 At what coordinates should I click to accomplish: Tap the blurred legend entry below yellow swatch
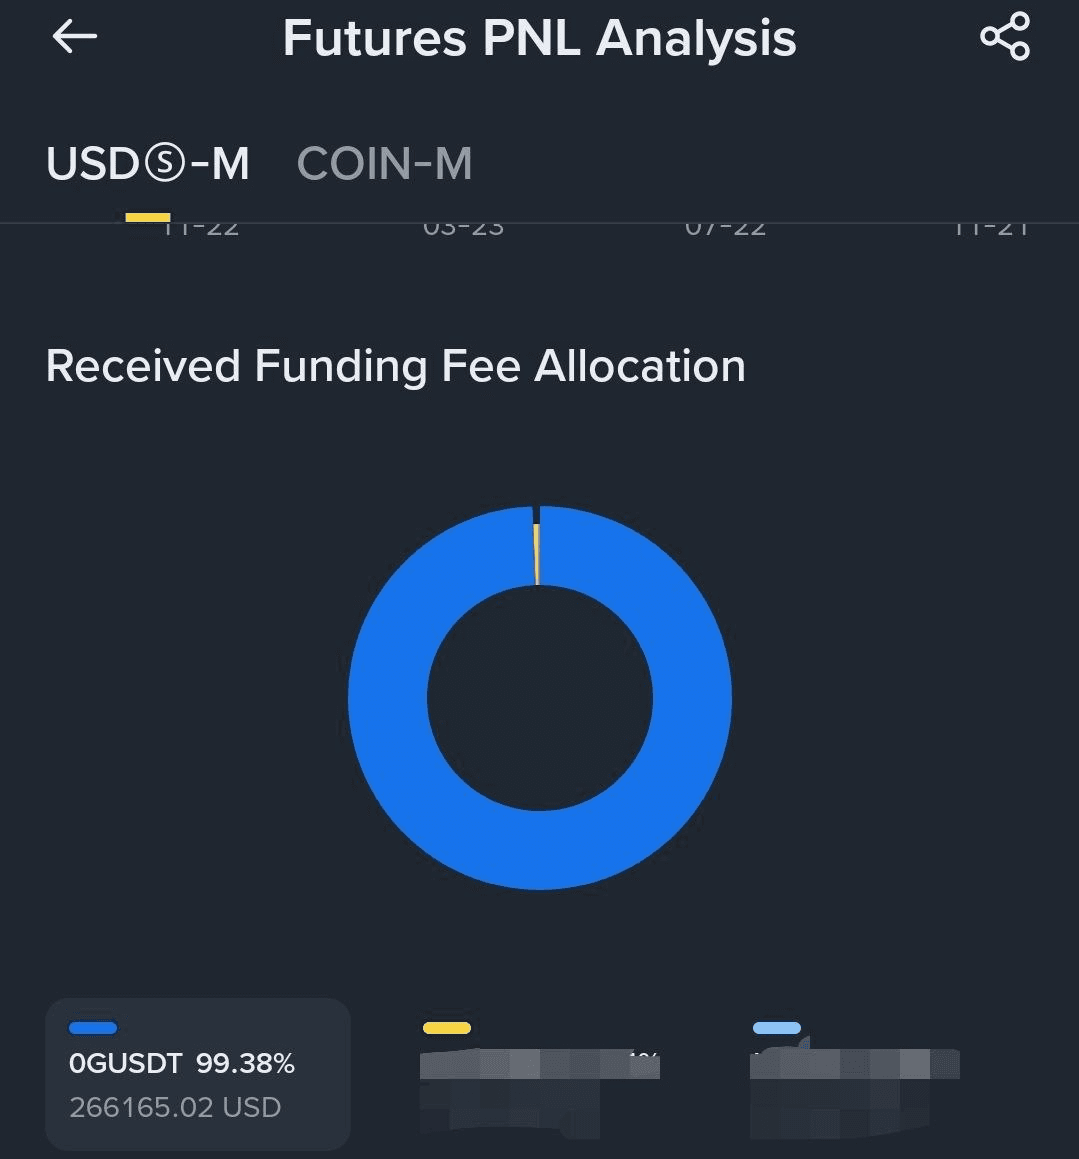(538, 1088)
